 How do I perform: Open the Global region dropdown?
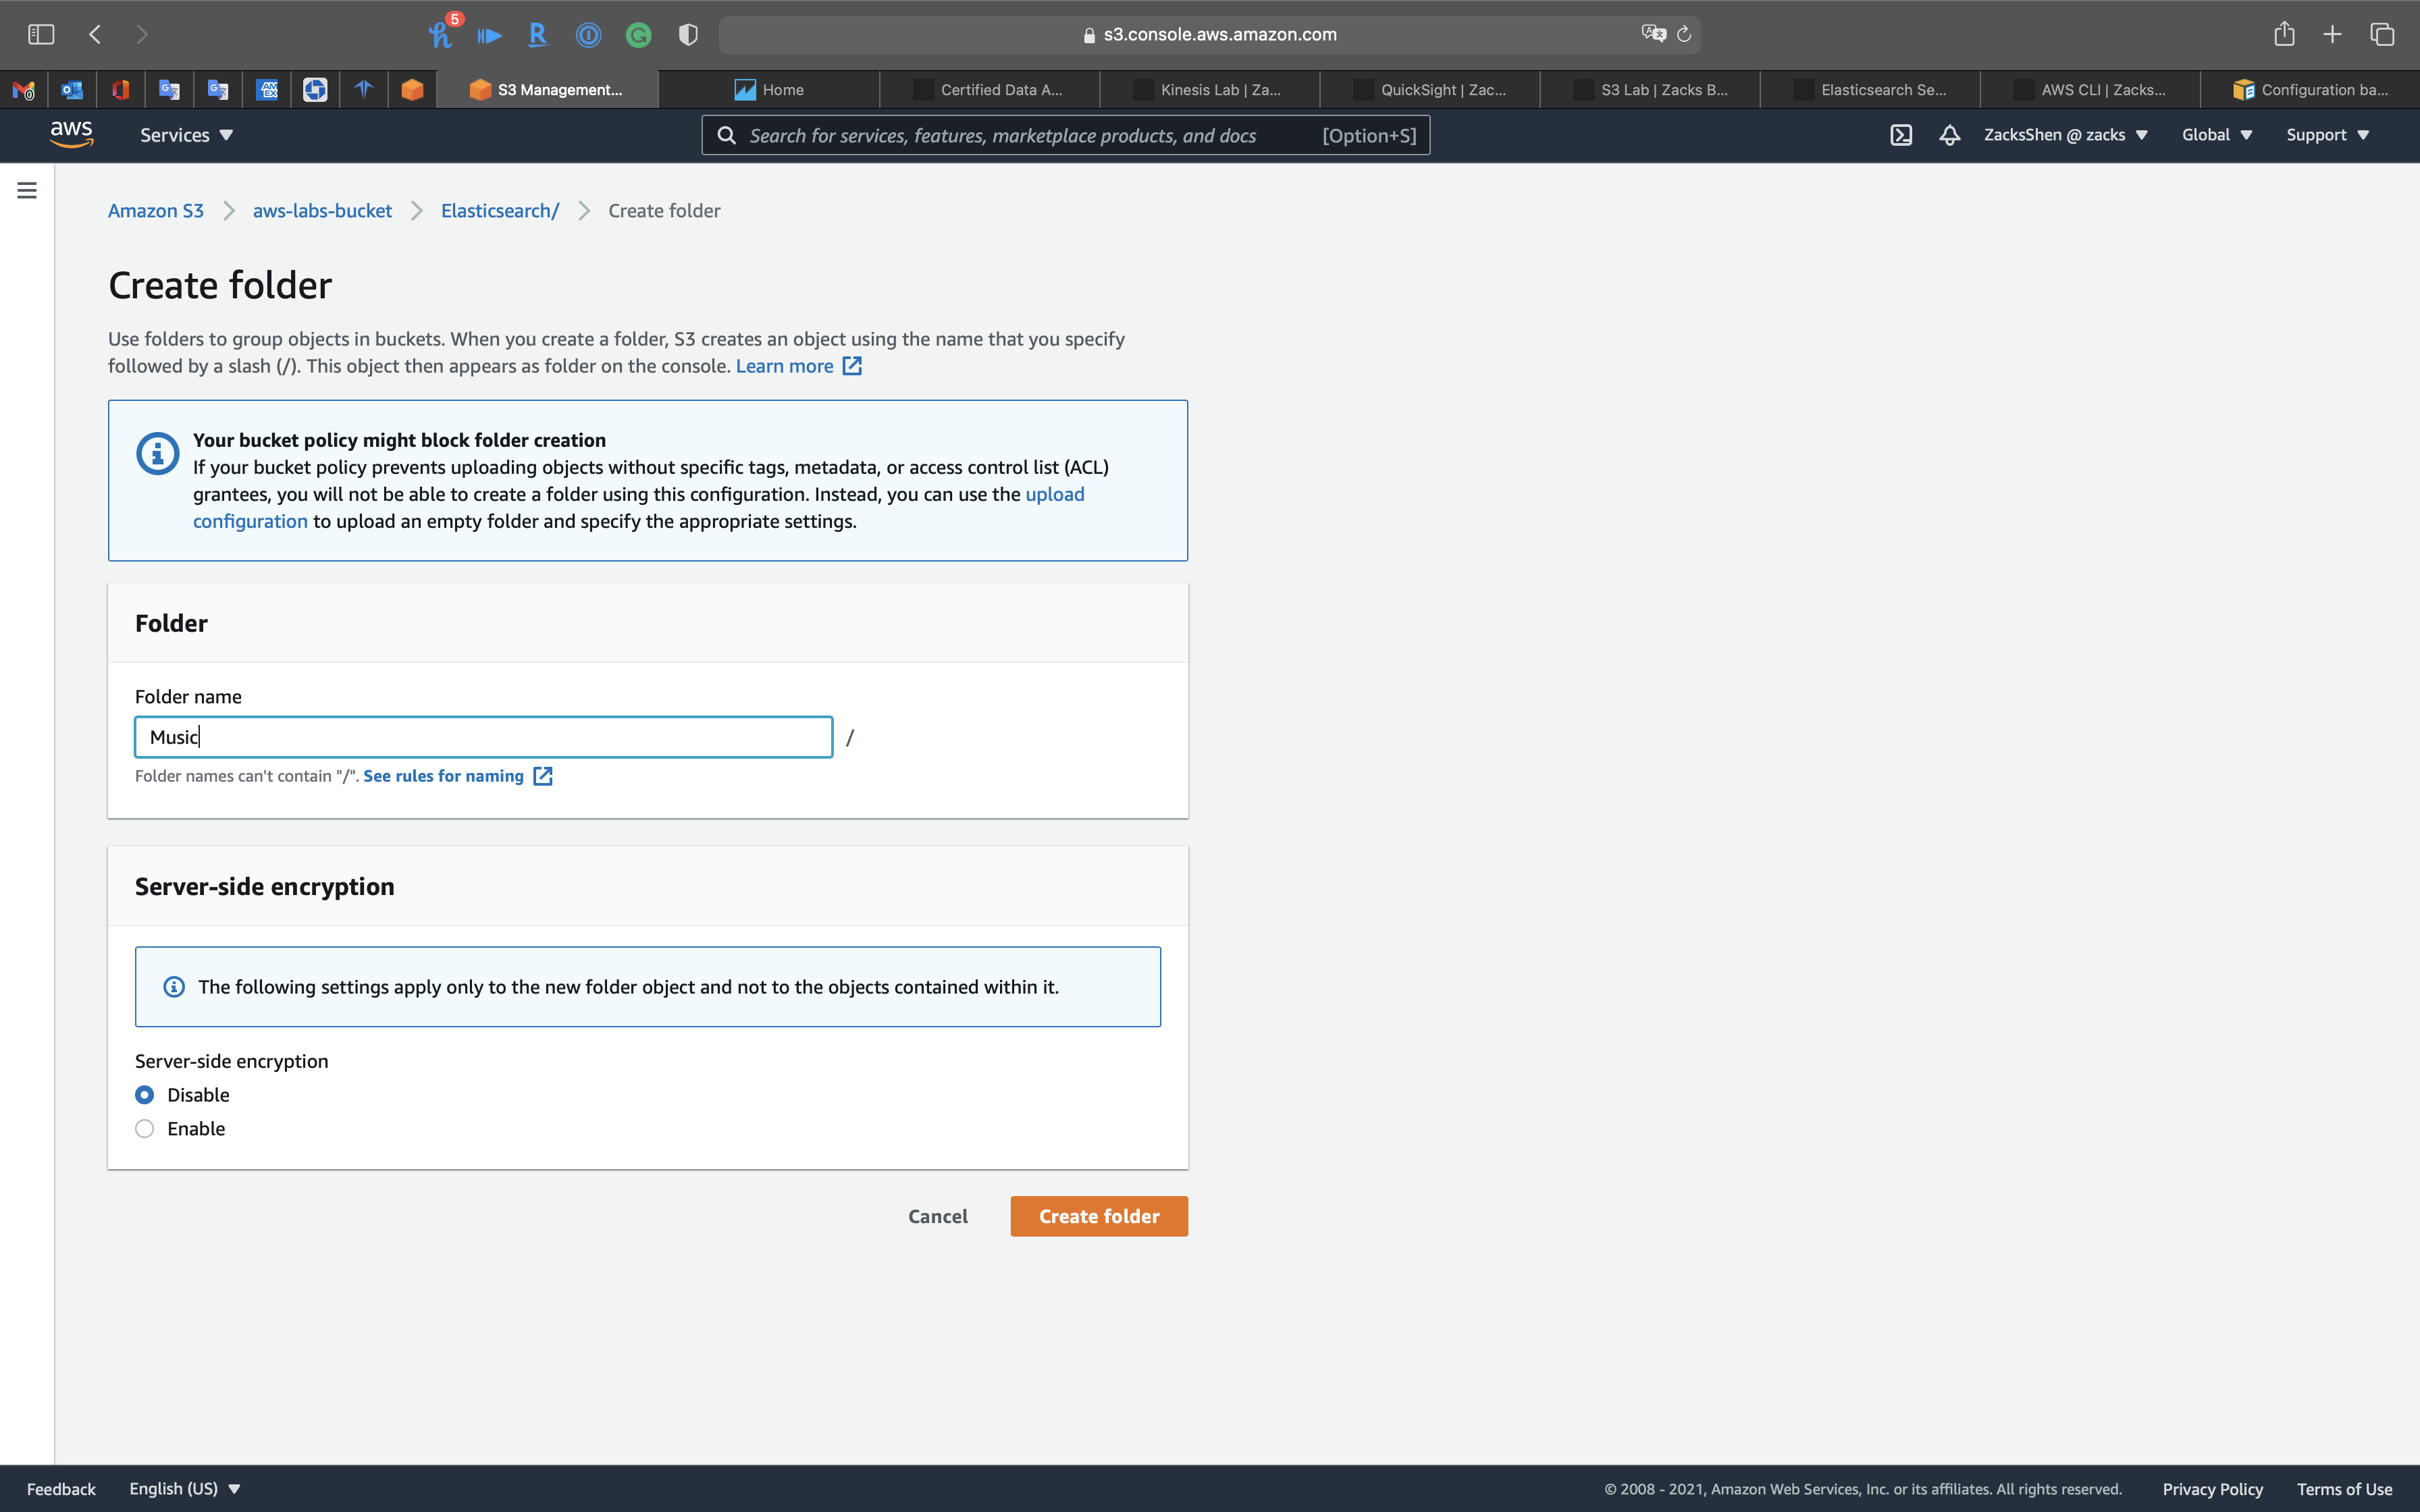2216,135
